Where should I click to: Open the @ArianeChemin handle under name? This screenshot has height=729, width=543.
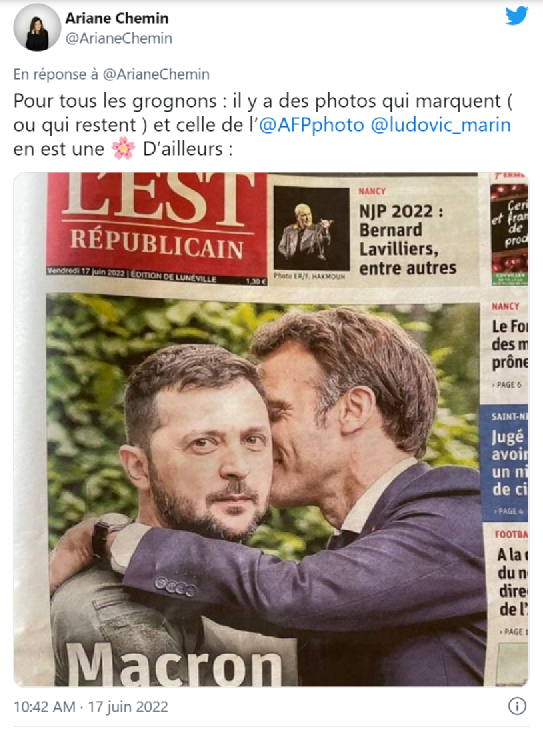coord(119,38)
